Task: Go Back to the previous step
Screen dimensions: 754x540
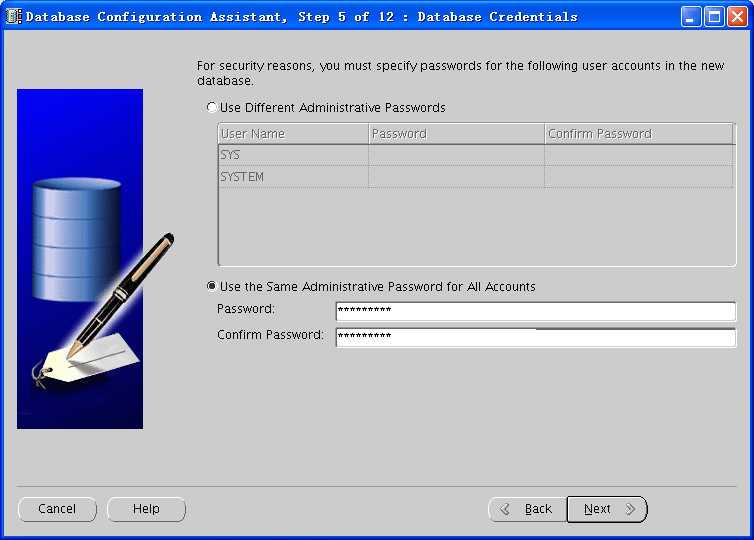Action: tap(528, 509)
